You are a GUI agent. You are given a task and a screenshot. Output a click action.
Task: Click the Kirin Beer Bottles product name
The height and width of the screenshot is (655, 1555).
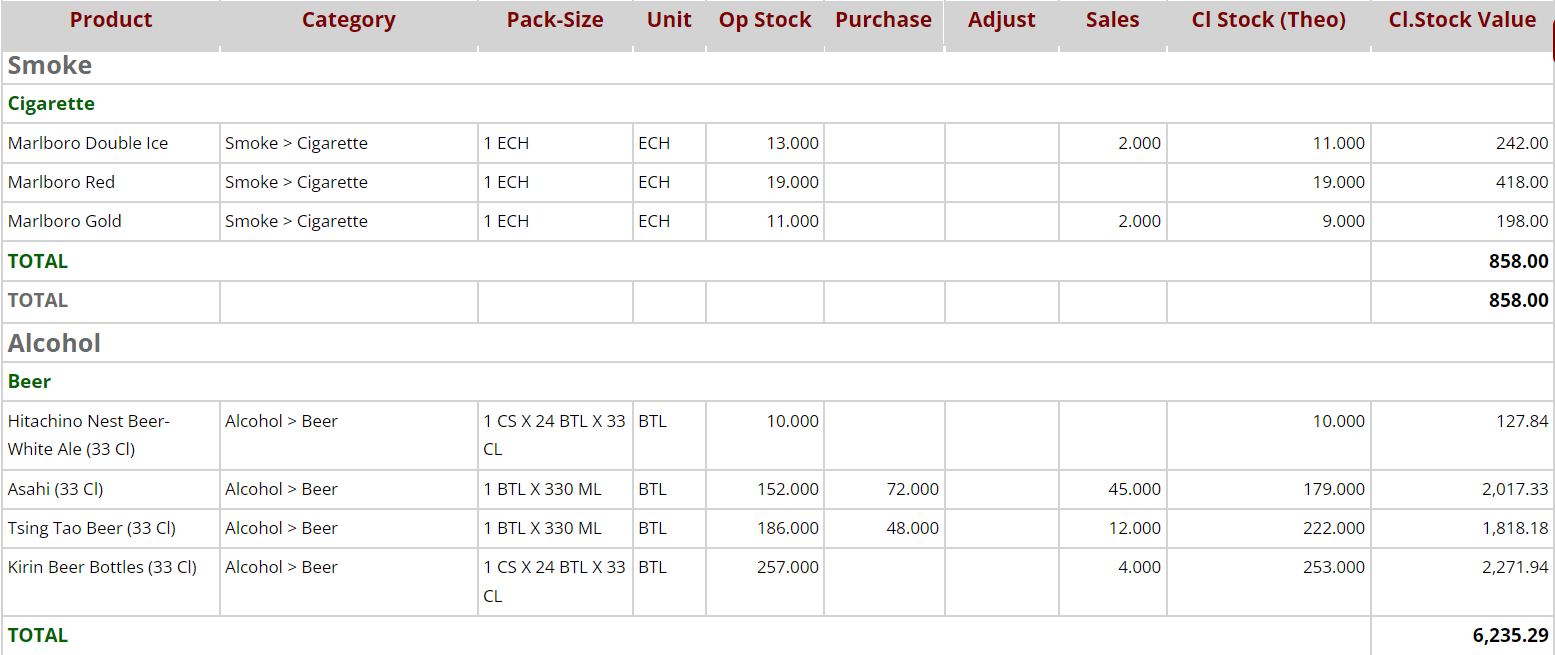click(x=102, y=567)
